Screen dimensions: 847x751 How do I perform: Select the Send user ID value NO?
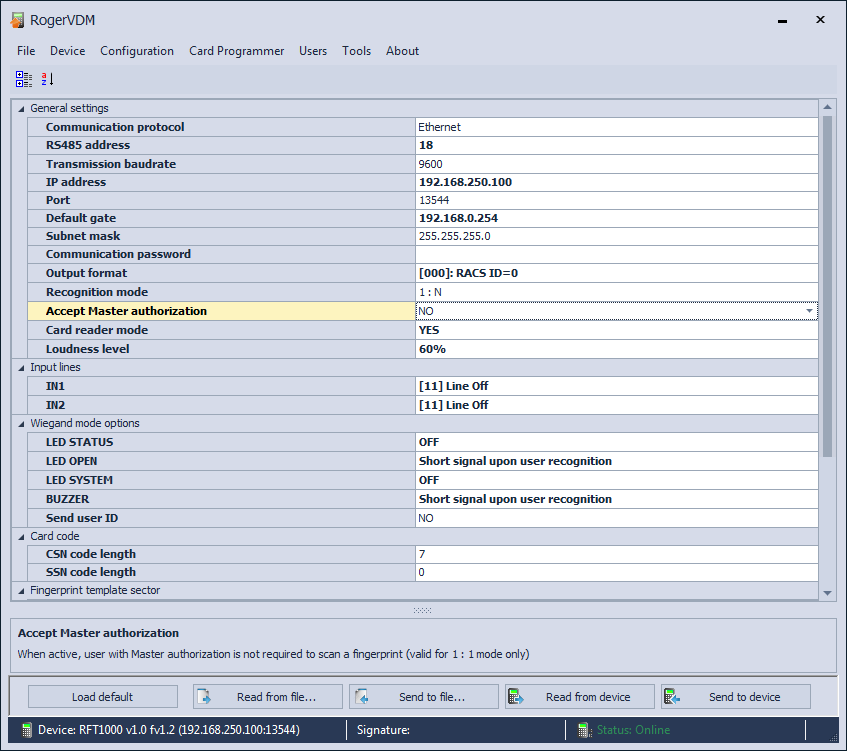tap(617, 518)
